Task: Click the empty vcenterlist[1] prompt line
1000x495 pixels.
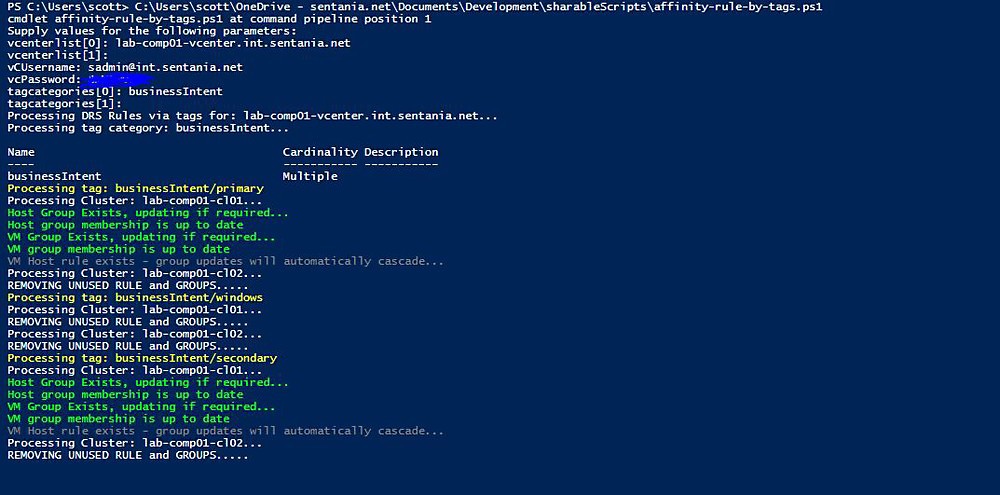Action: [58, 55]
